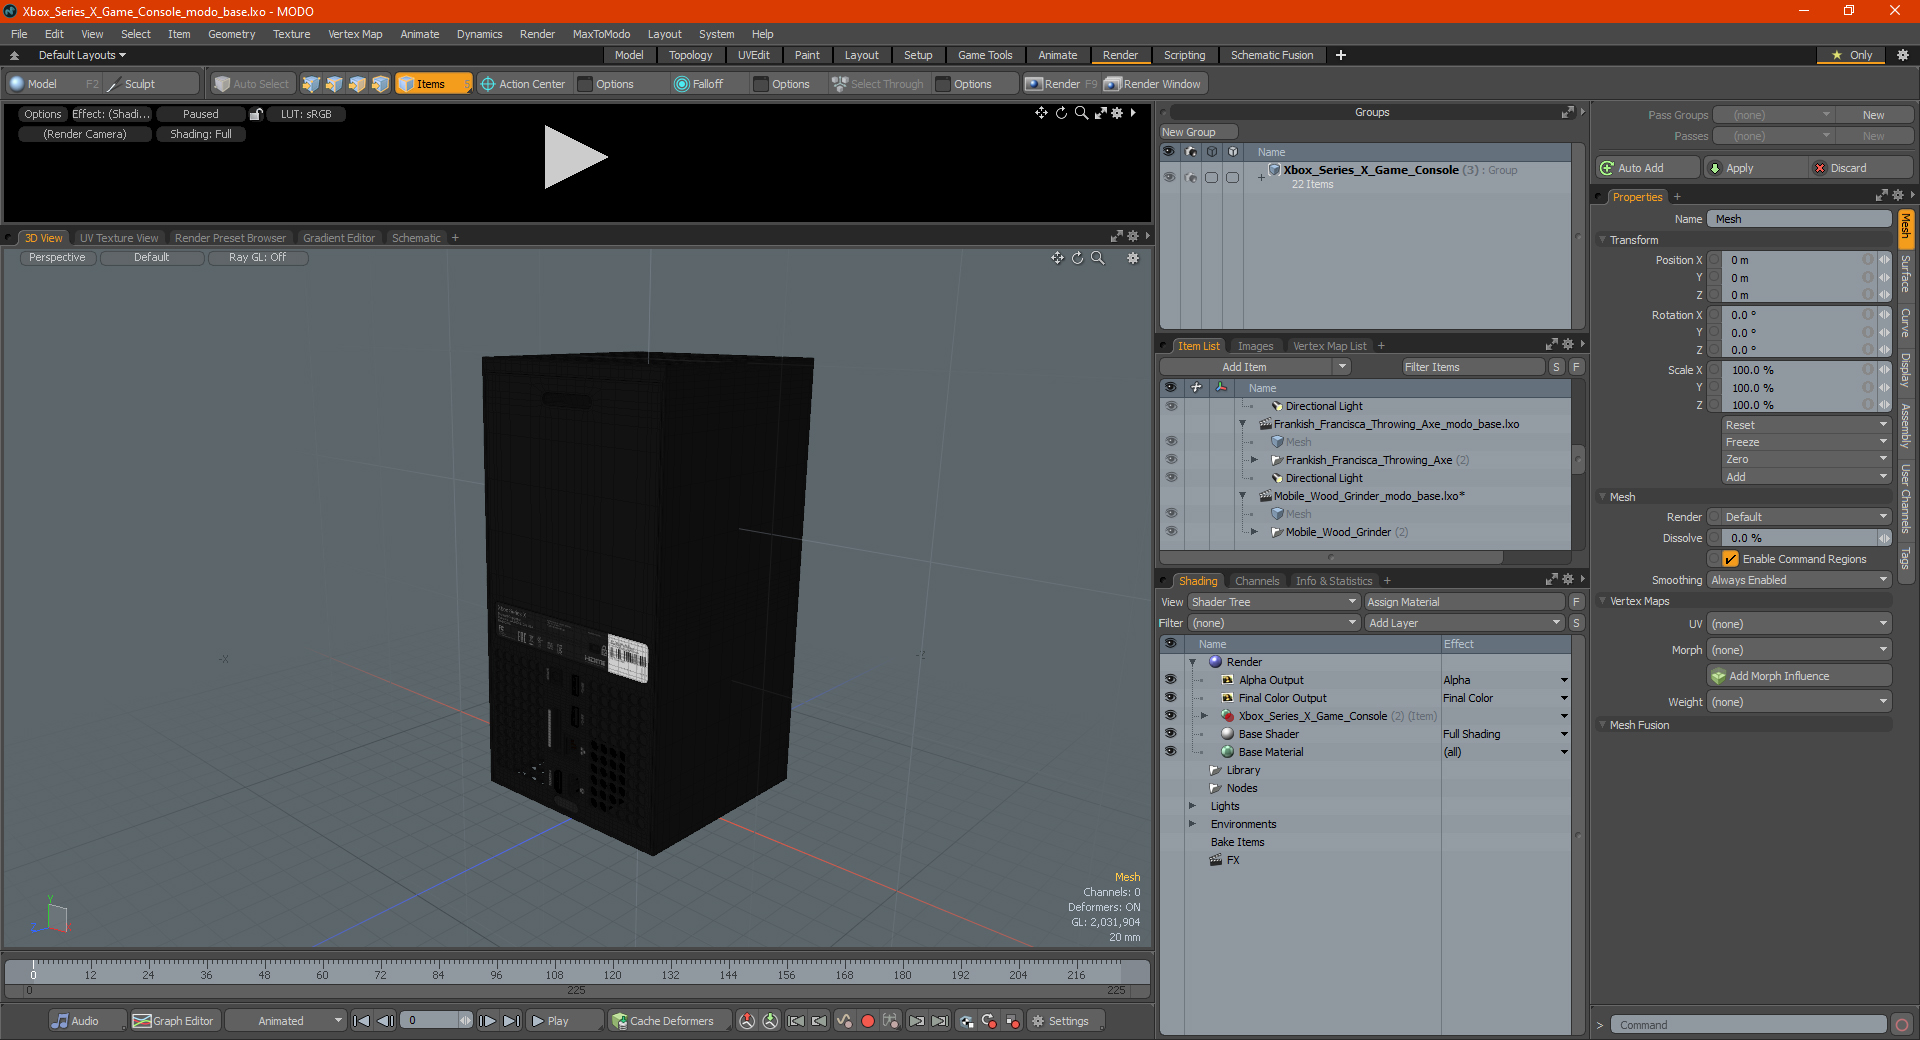Step forward one frame
This screenshot has width=1920, height=1040.
488,1021
